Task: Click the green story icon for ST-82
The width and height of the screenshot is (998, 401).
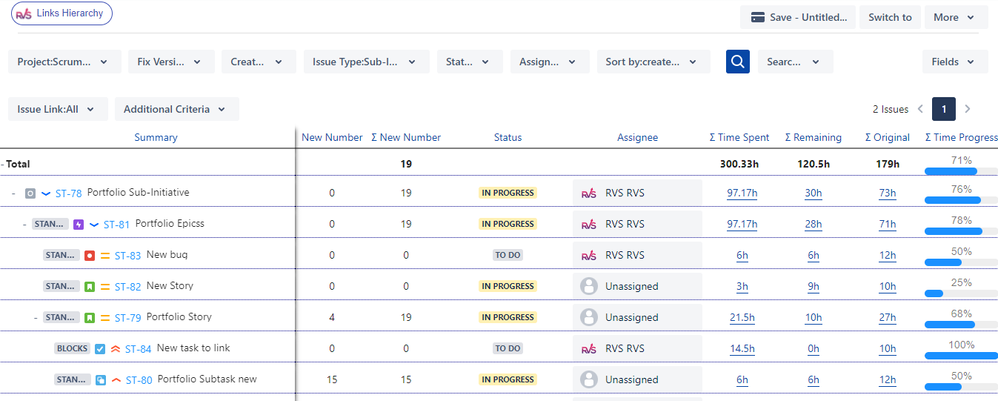Action: [90, 286]
